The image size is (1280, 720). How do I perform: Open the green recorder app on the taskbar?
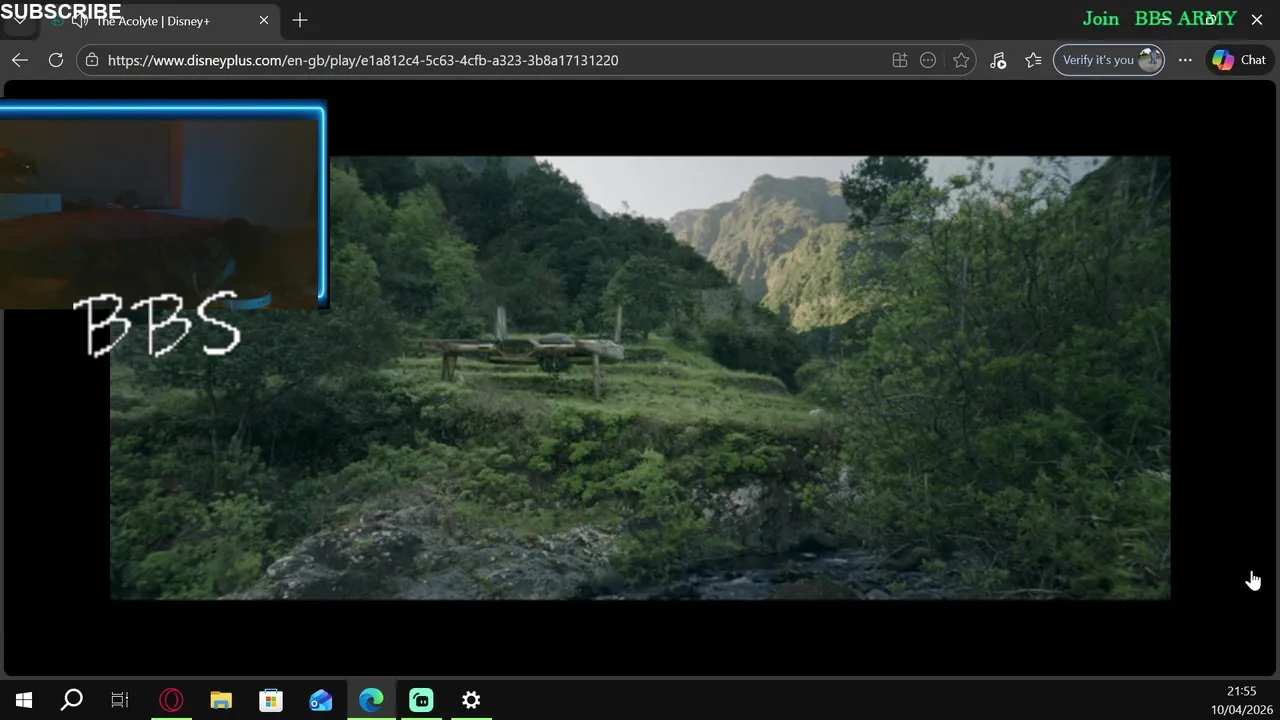tap(421, 700)
